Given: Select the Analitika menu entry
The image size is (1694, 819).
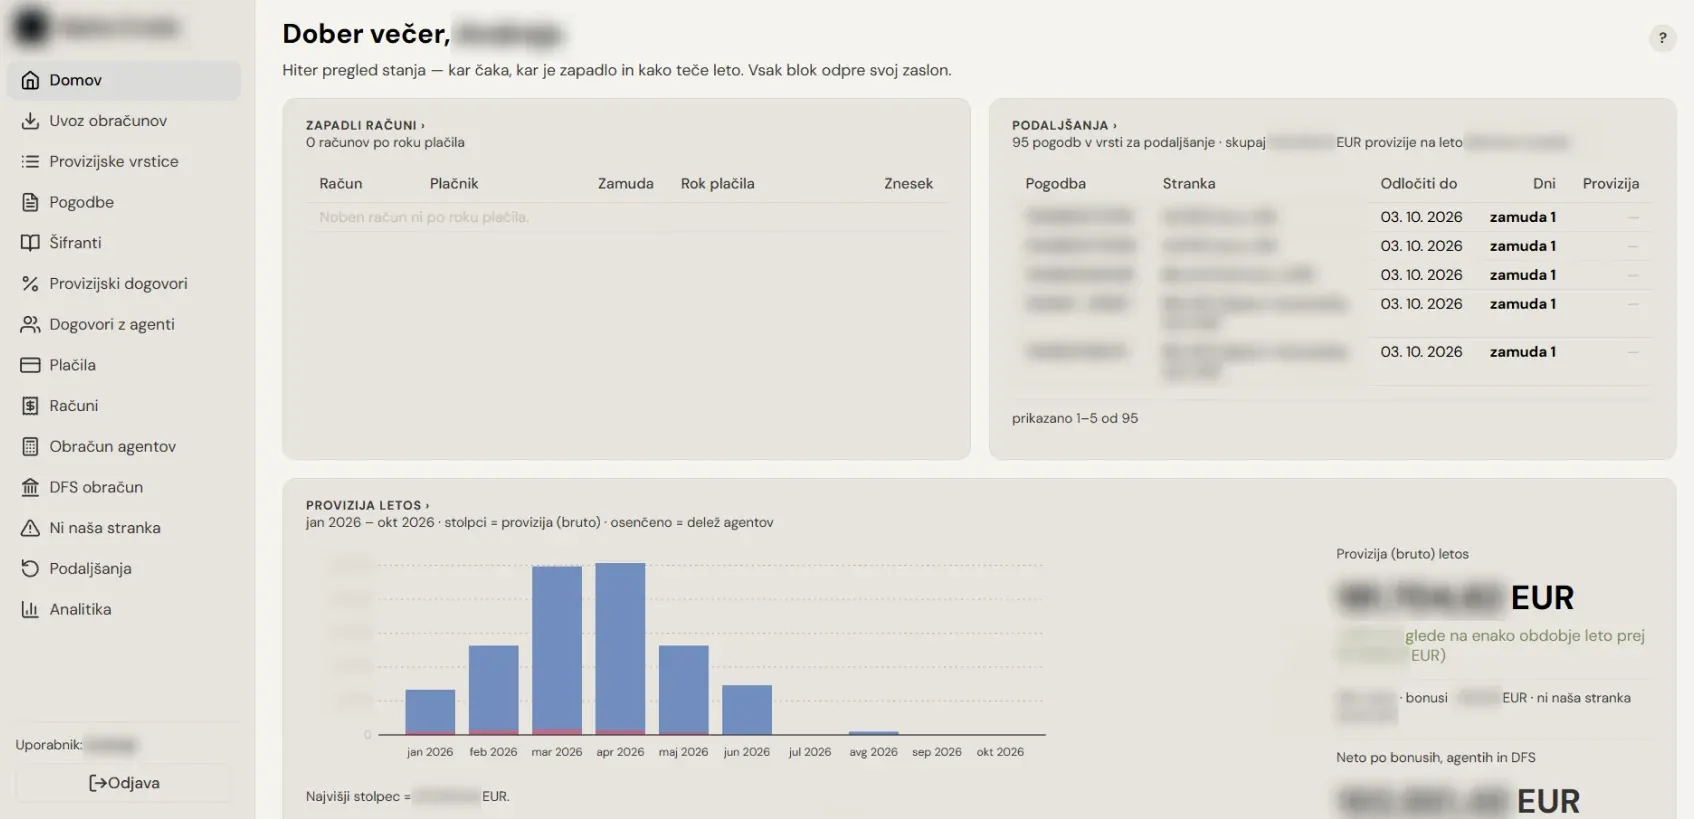Looking at the screenshot, I should (124, 610).
